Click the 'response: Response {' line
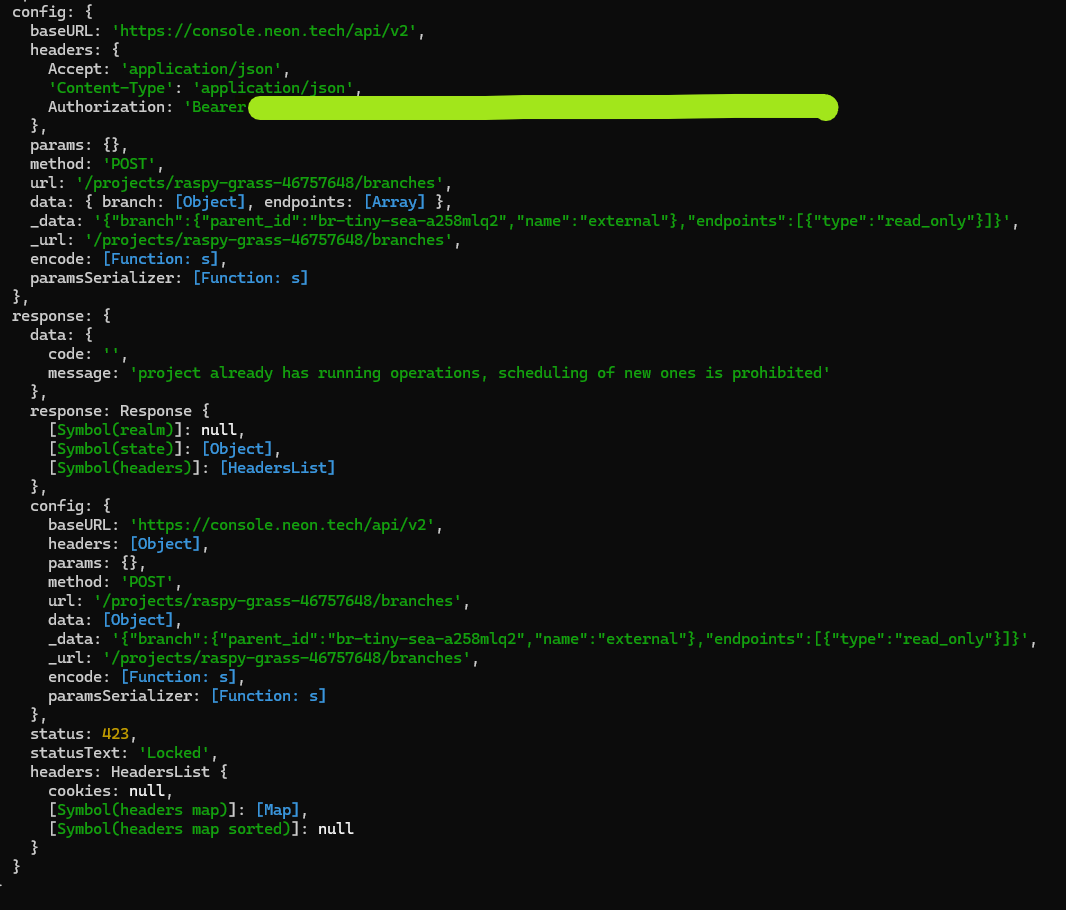 (120, 411)
